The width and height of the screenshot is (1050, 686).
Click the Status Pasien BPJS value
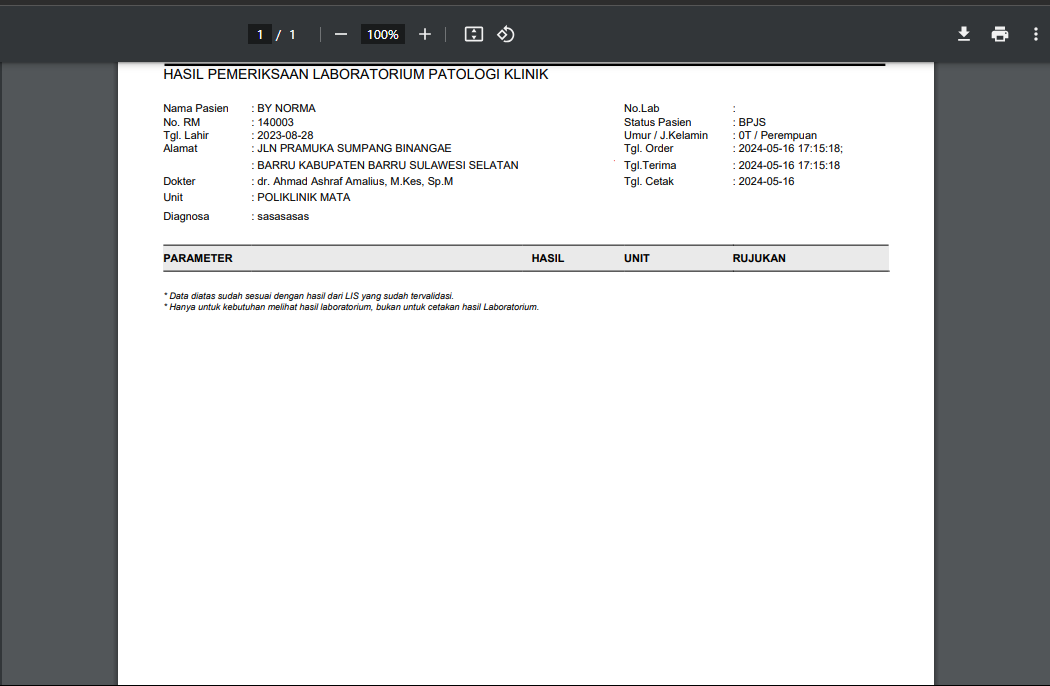click(x=751, y=121)
